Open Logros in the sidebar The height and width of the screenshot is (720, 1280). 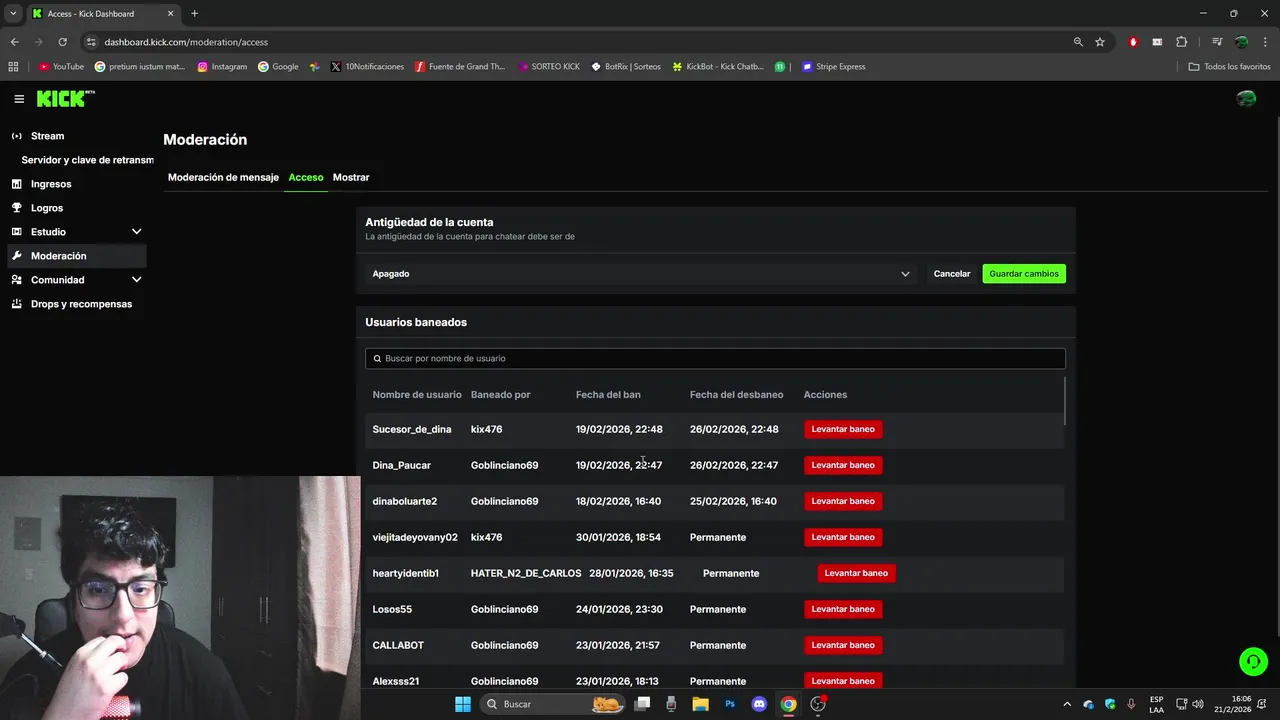click(x=76, y=208)
